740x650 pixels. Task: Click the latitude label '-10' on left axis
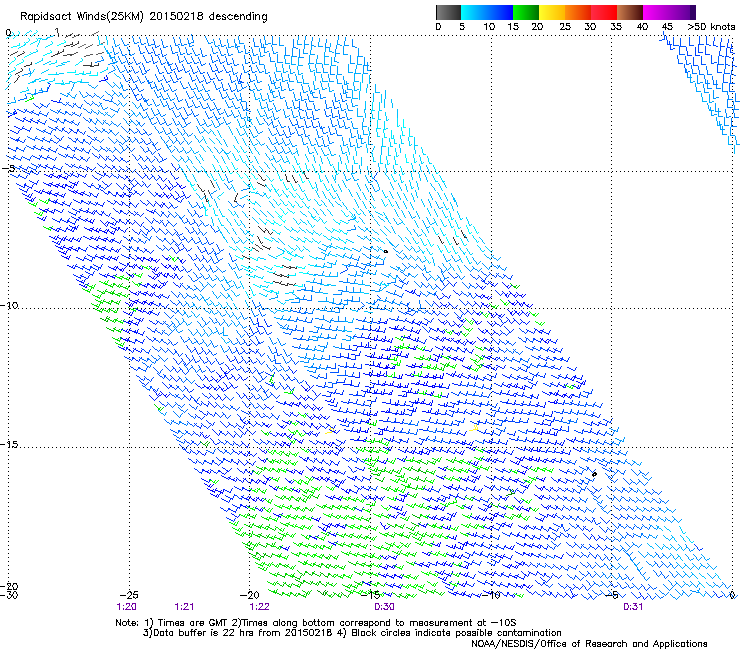click(x=9, y=305)
